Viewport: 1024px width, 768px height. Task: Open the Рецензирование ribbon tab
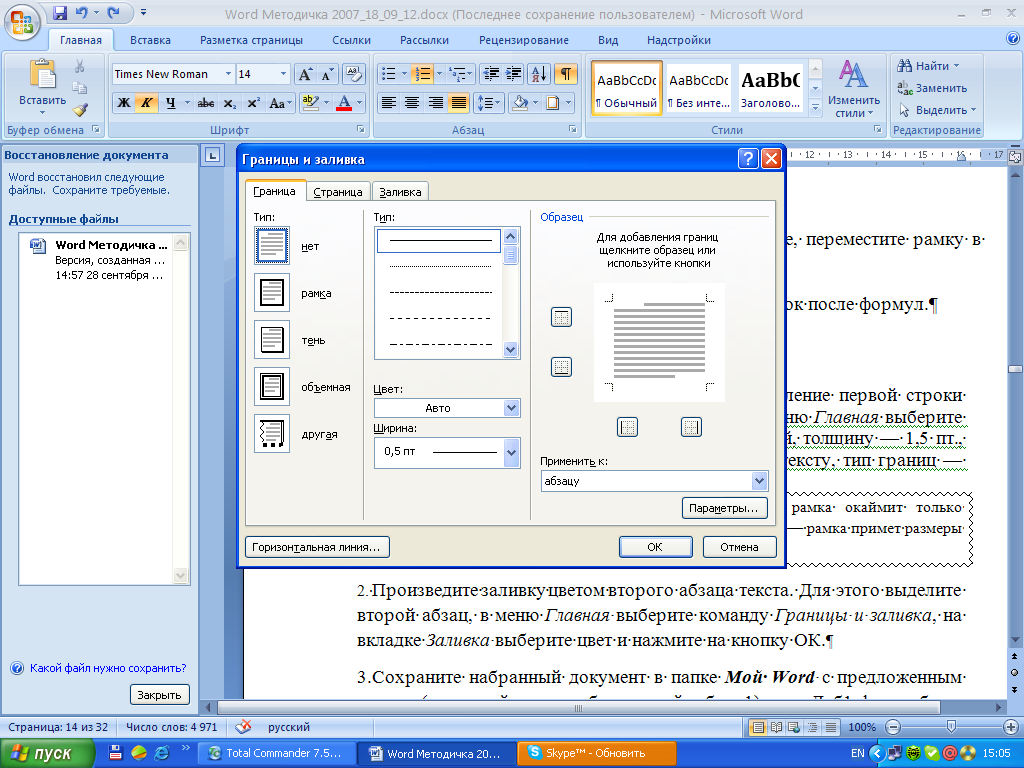[524, 40]
